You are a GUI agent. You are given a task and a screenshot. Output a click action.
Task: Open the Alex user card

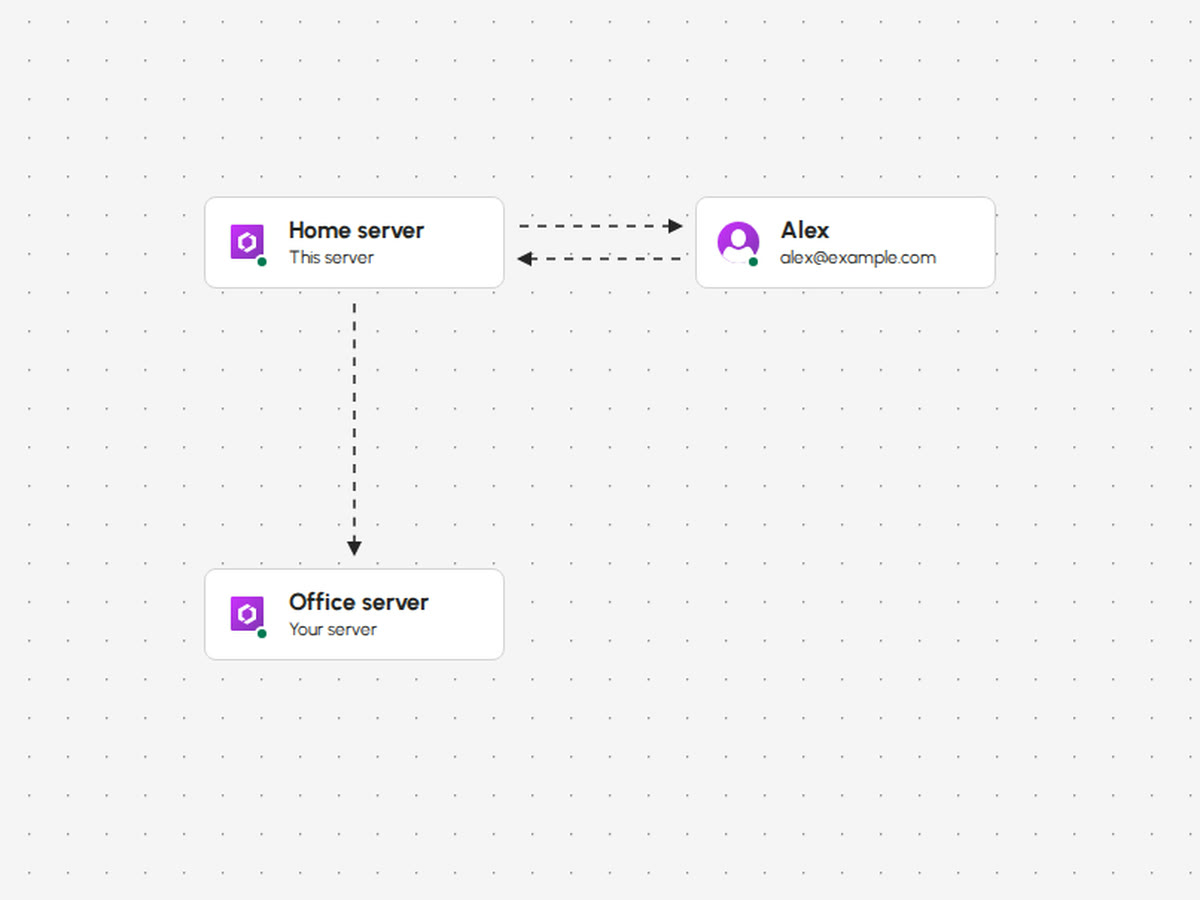[x=845, y=242]
